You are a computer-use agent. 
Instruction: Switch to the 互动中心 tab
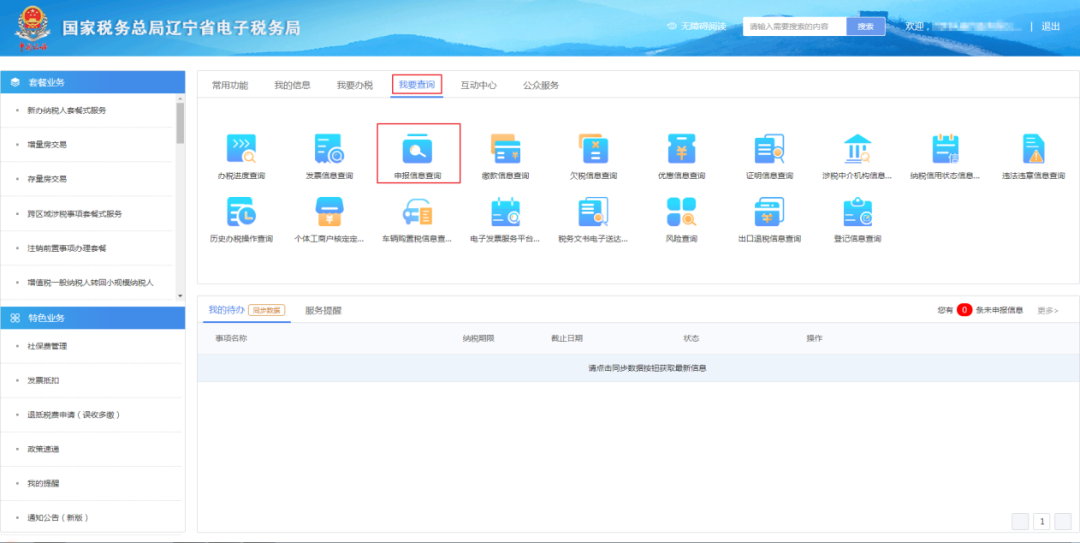(478, 86)
